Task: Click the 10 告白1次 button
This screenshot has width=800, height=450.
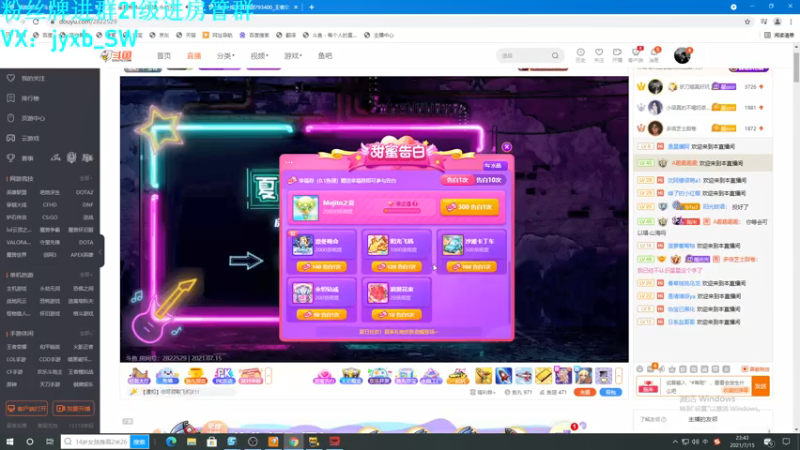Action: click(396, 315)
